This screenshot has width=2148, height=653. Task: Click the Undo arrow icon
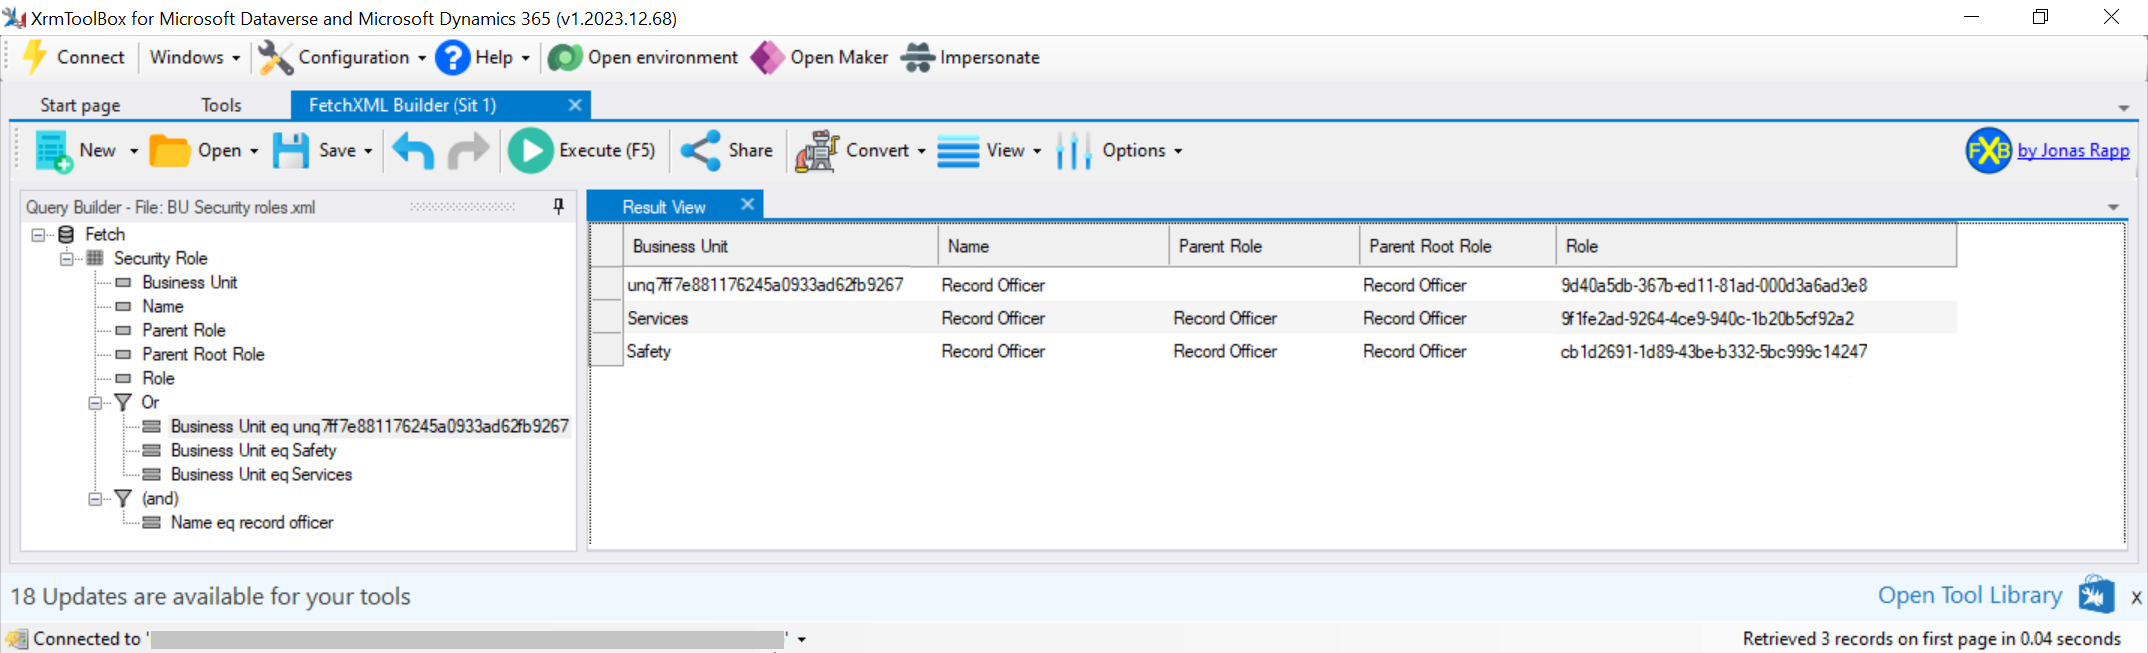click(413, 151)
